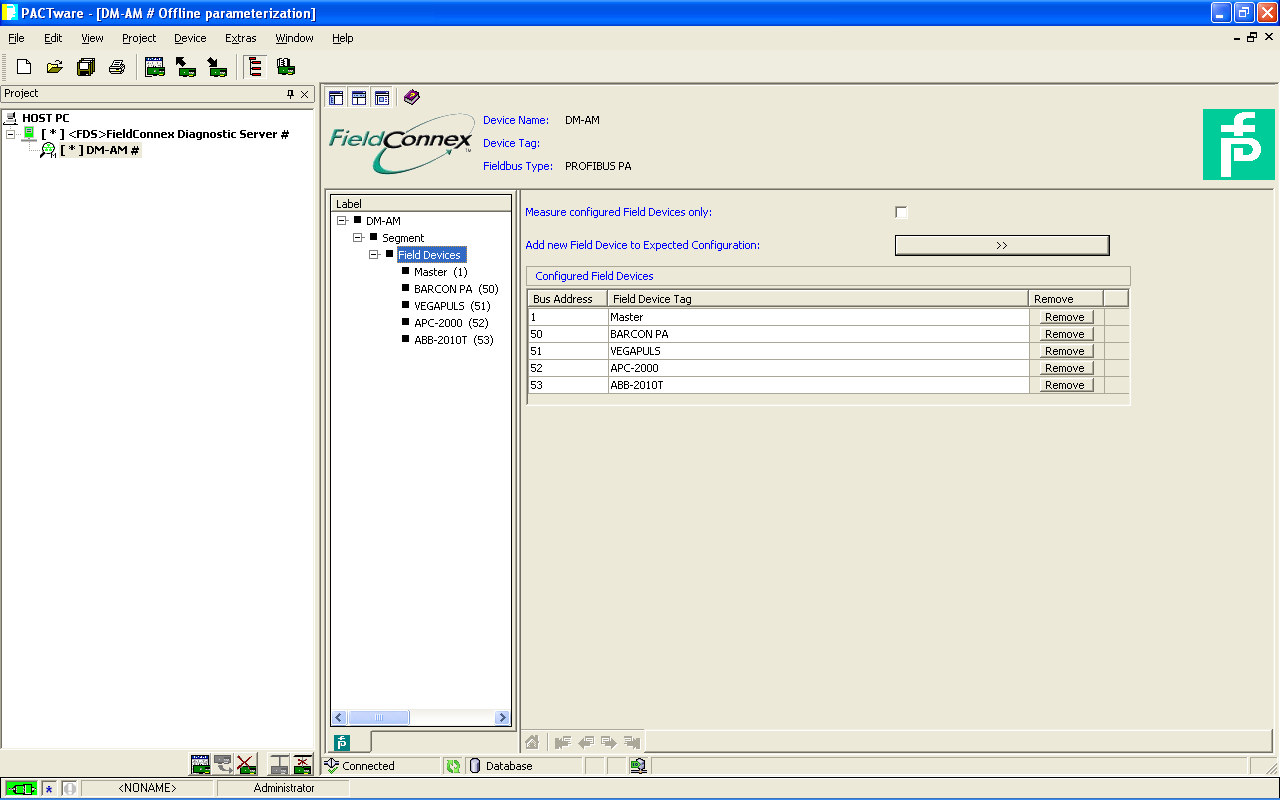The image size is (1280, 800).
Task: Open the Window menu
Action: (294, 38)
